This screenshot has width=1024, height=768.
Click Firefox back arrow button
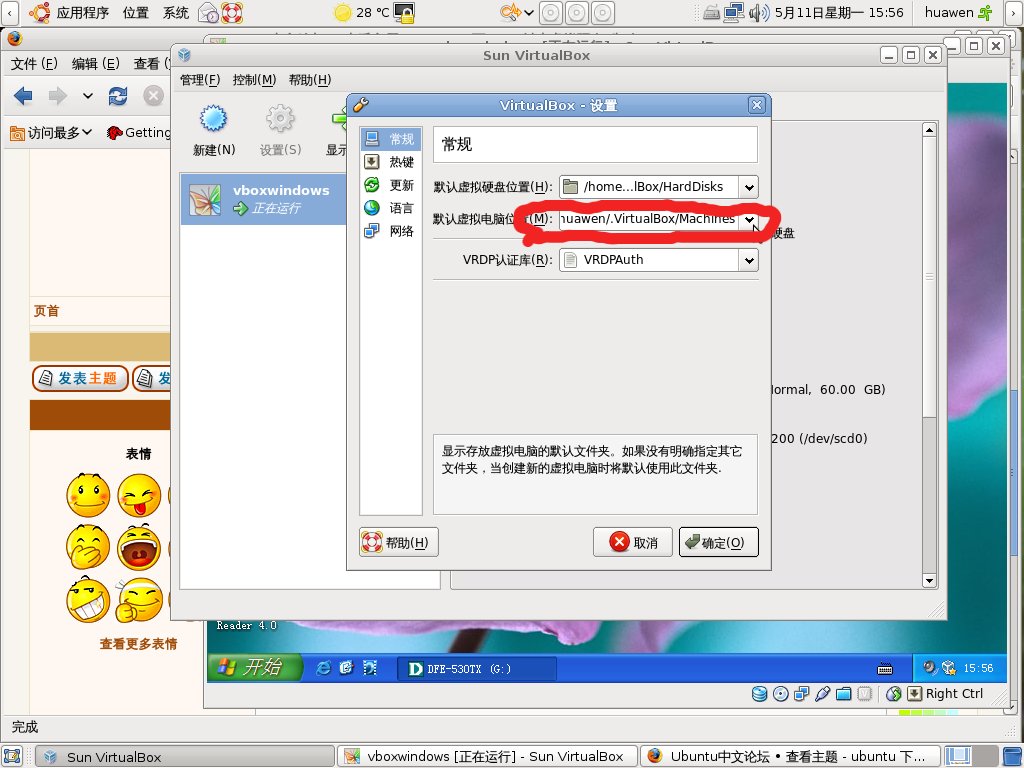23,96
